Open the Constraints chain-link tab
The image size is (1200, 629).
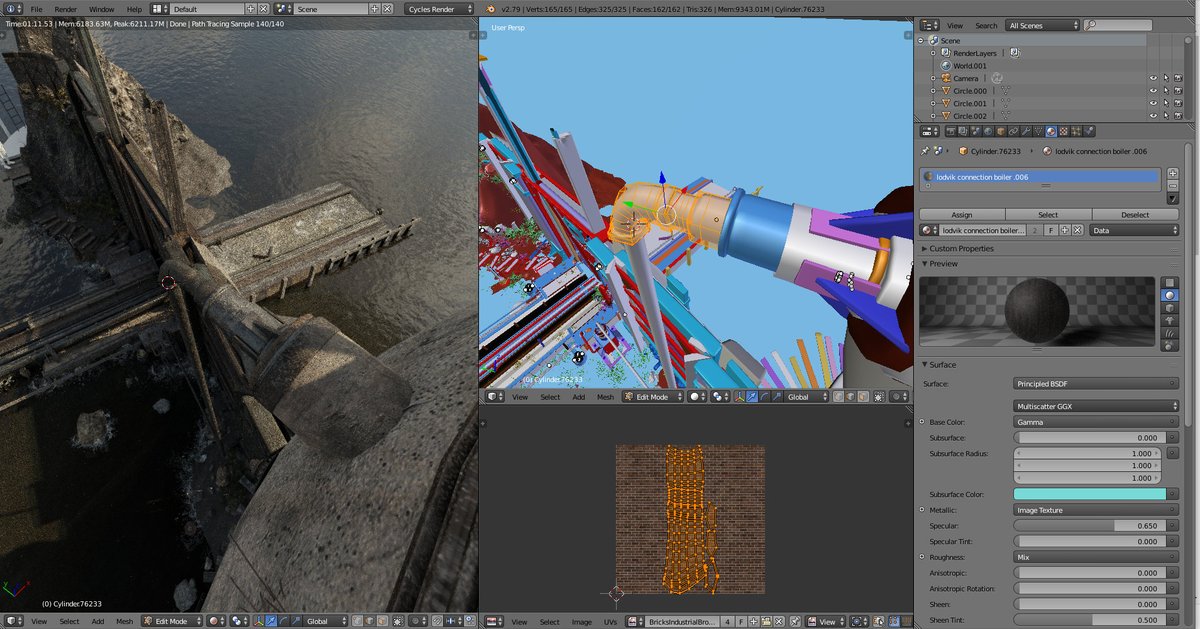coord(1013,131)
